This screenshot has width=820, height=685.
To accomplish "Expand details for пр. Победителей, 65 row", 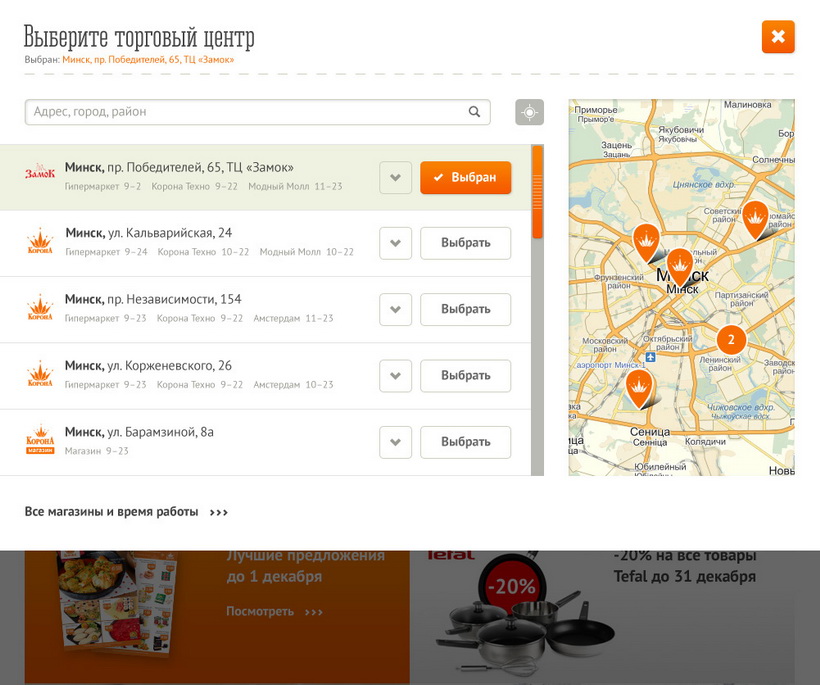I will pos(395,178).
